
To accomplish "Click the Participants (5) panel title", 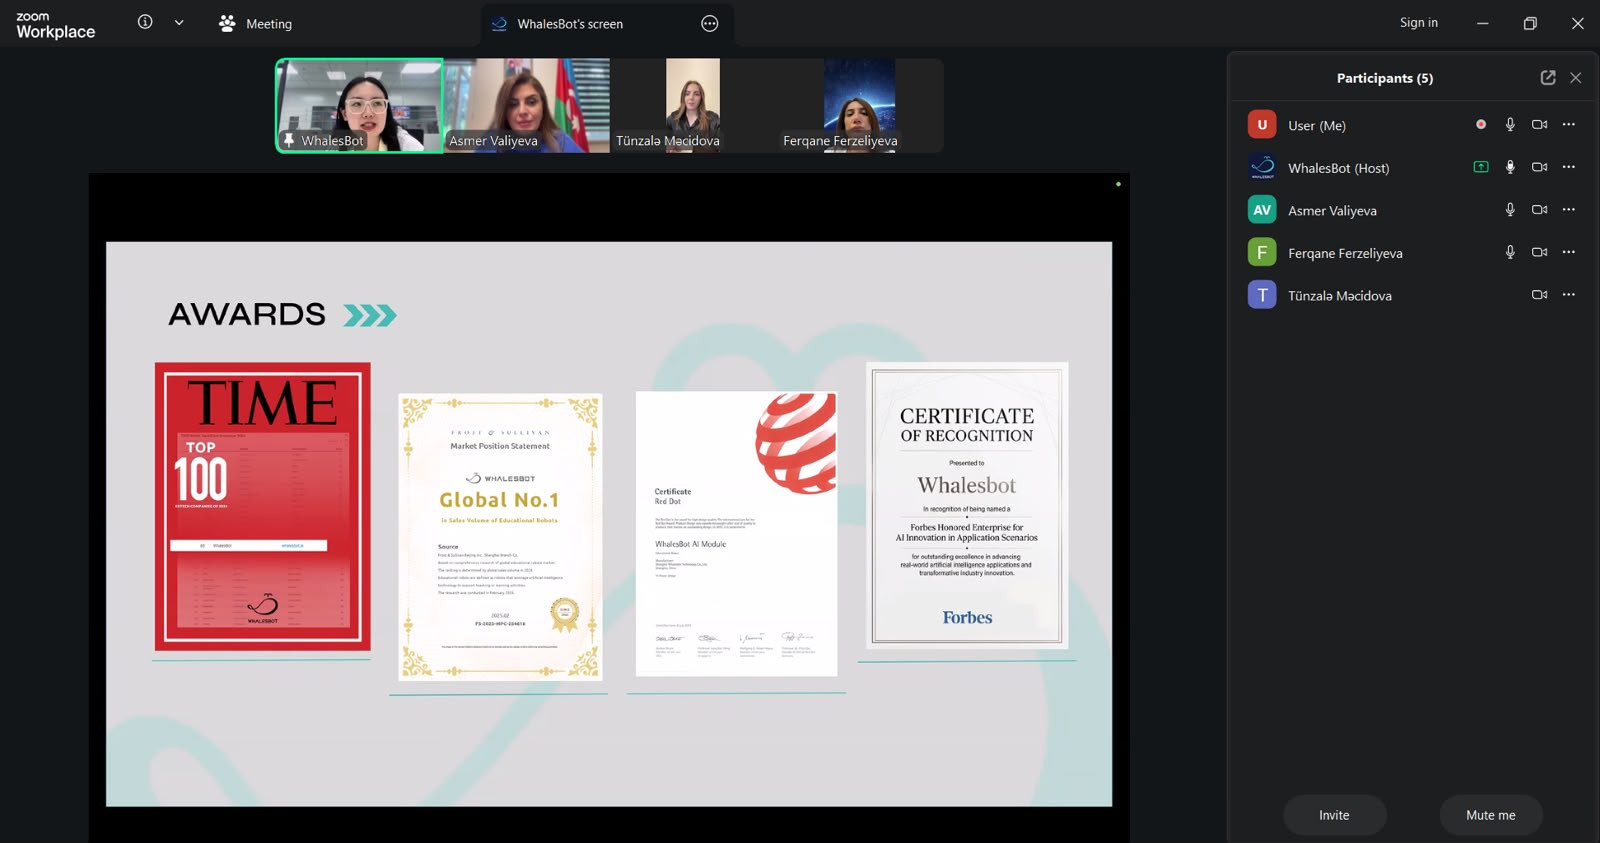I will pyautogui.click(x=1385, y=78).
